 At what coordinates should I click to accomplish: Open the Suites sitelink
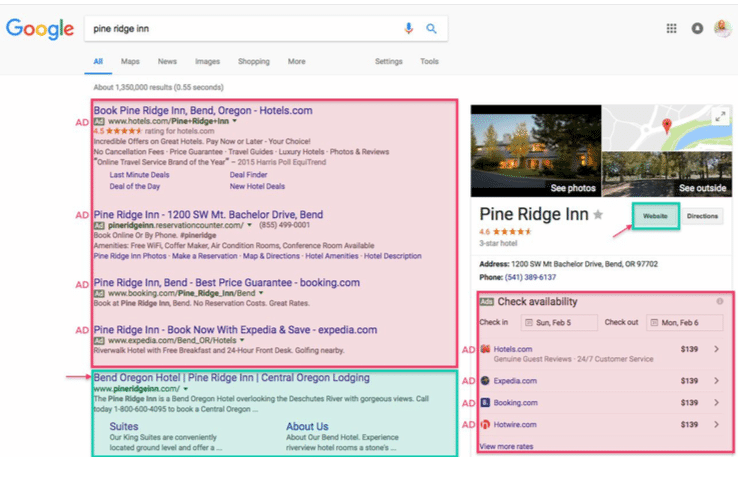coord(124,426)
